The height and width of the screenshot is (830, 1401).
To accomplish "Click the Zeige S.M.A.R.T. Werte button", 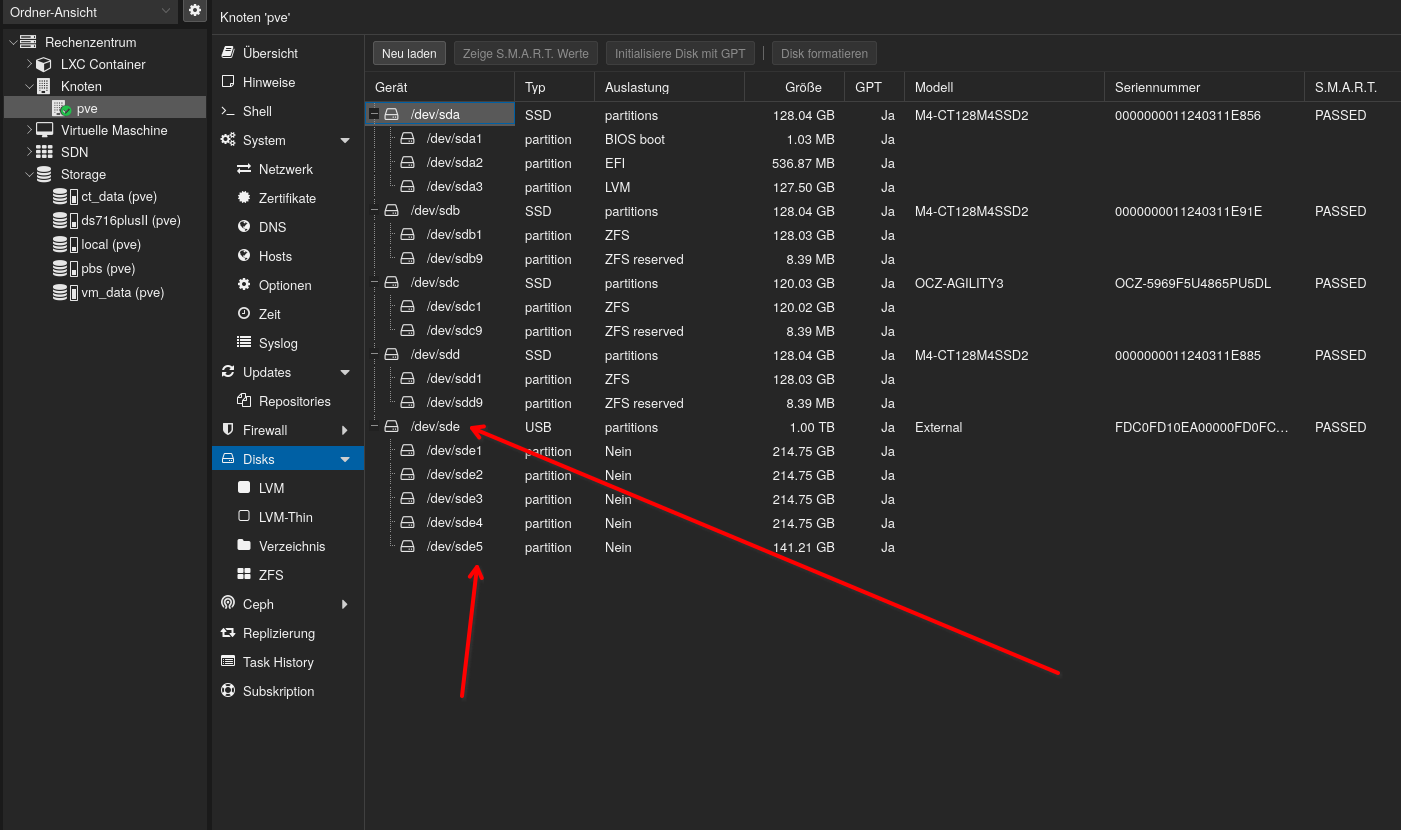I will tap(526, 53).
